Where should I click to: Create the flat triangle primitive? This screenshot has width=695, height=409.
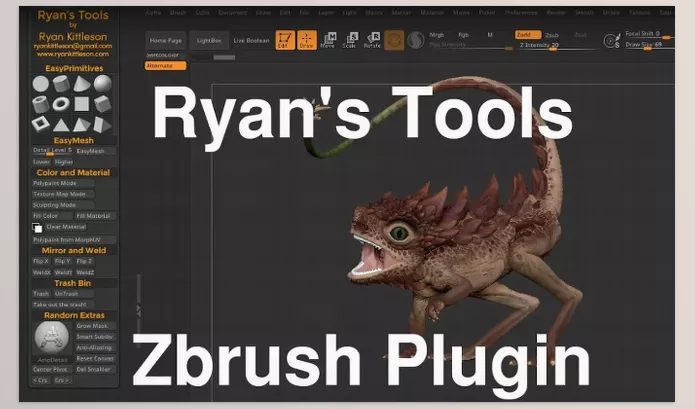coord(61,125)
